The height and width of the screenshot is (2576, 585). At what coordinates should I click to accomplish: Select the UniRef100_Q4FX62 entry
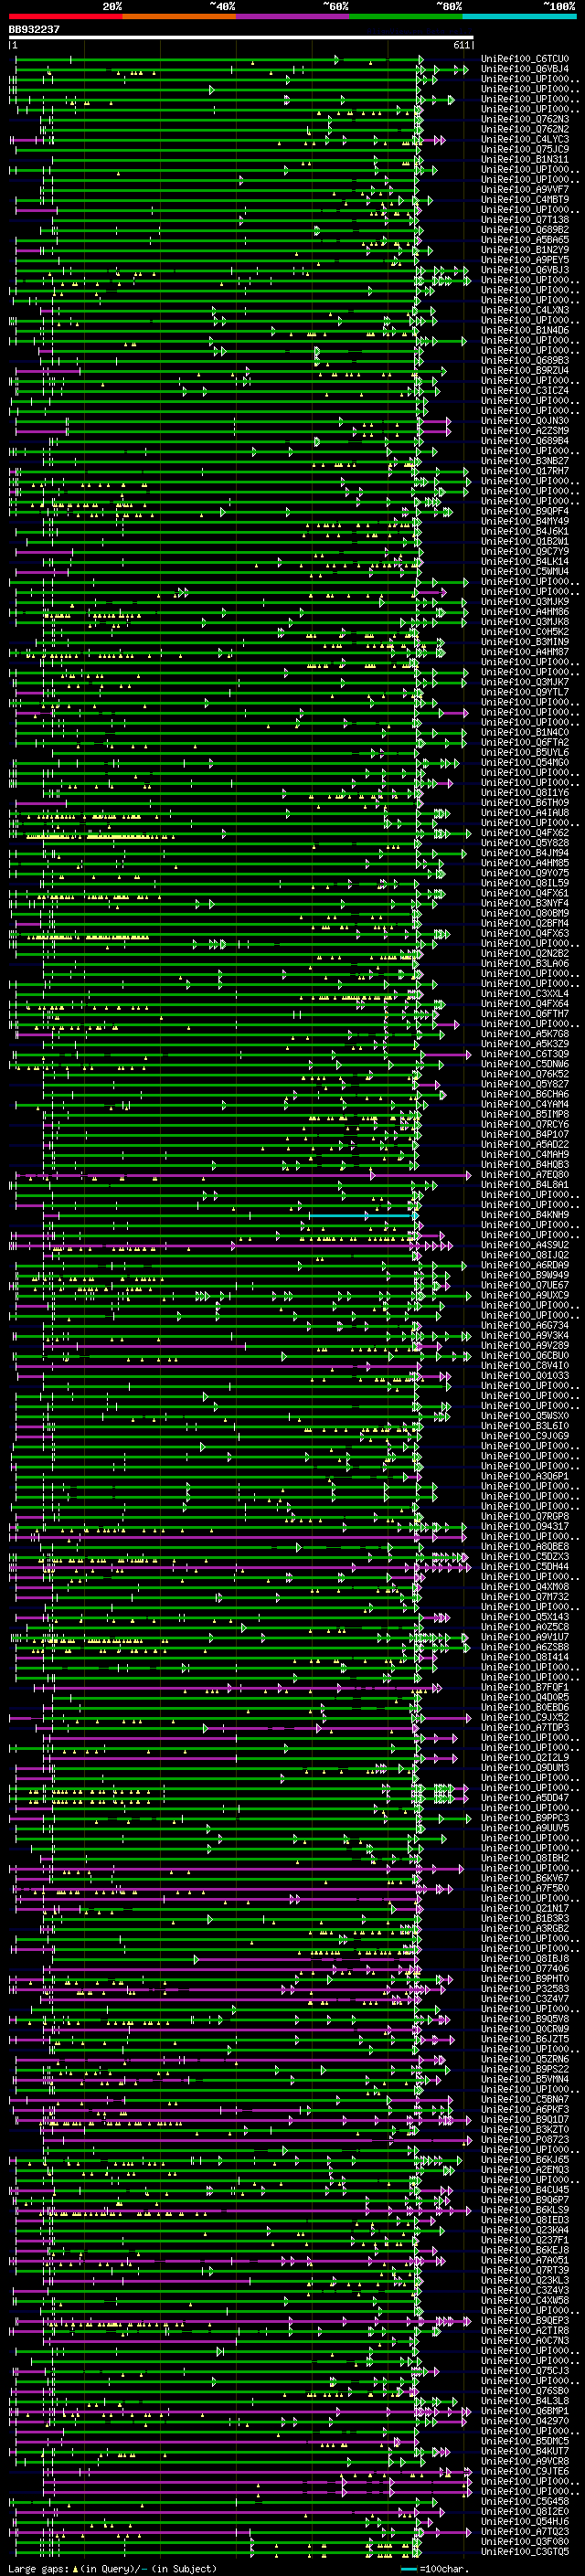(x=525, y=833)
